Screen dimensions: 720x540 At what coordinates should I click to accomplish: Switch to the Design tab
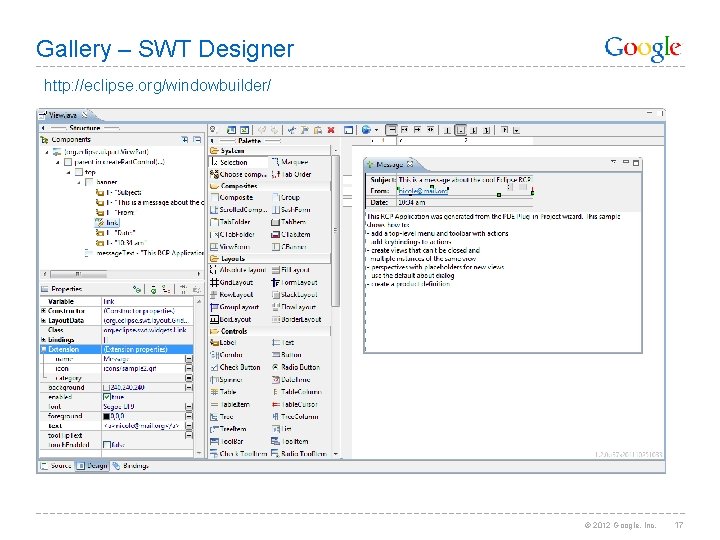[92, 466]
